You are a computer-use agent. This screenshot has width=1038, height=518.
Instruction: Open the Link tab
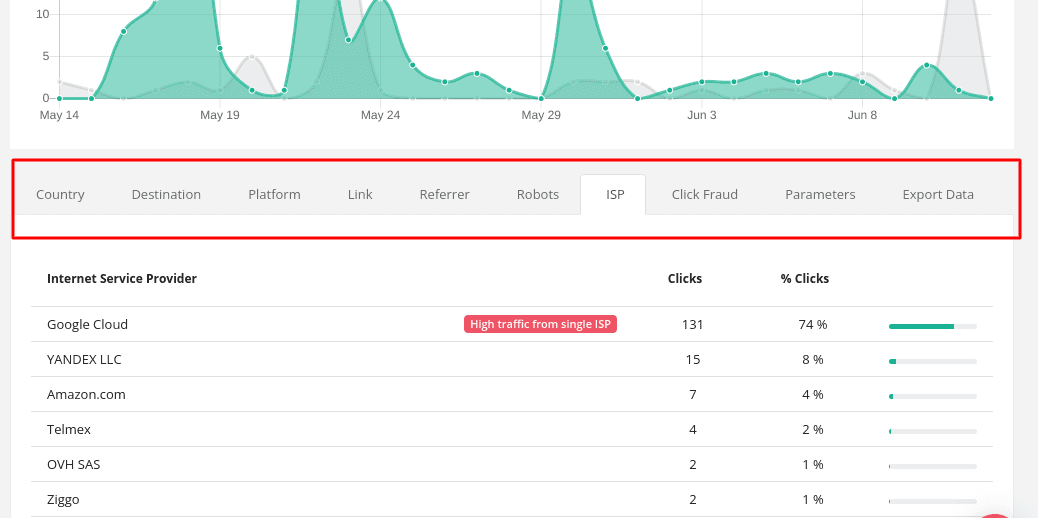tap(360, 194)
